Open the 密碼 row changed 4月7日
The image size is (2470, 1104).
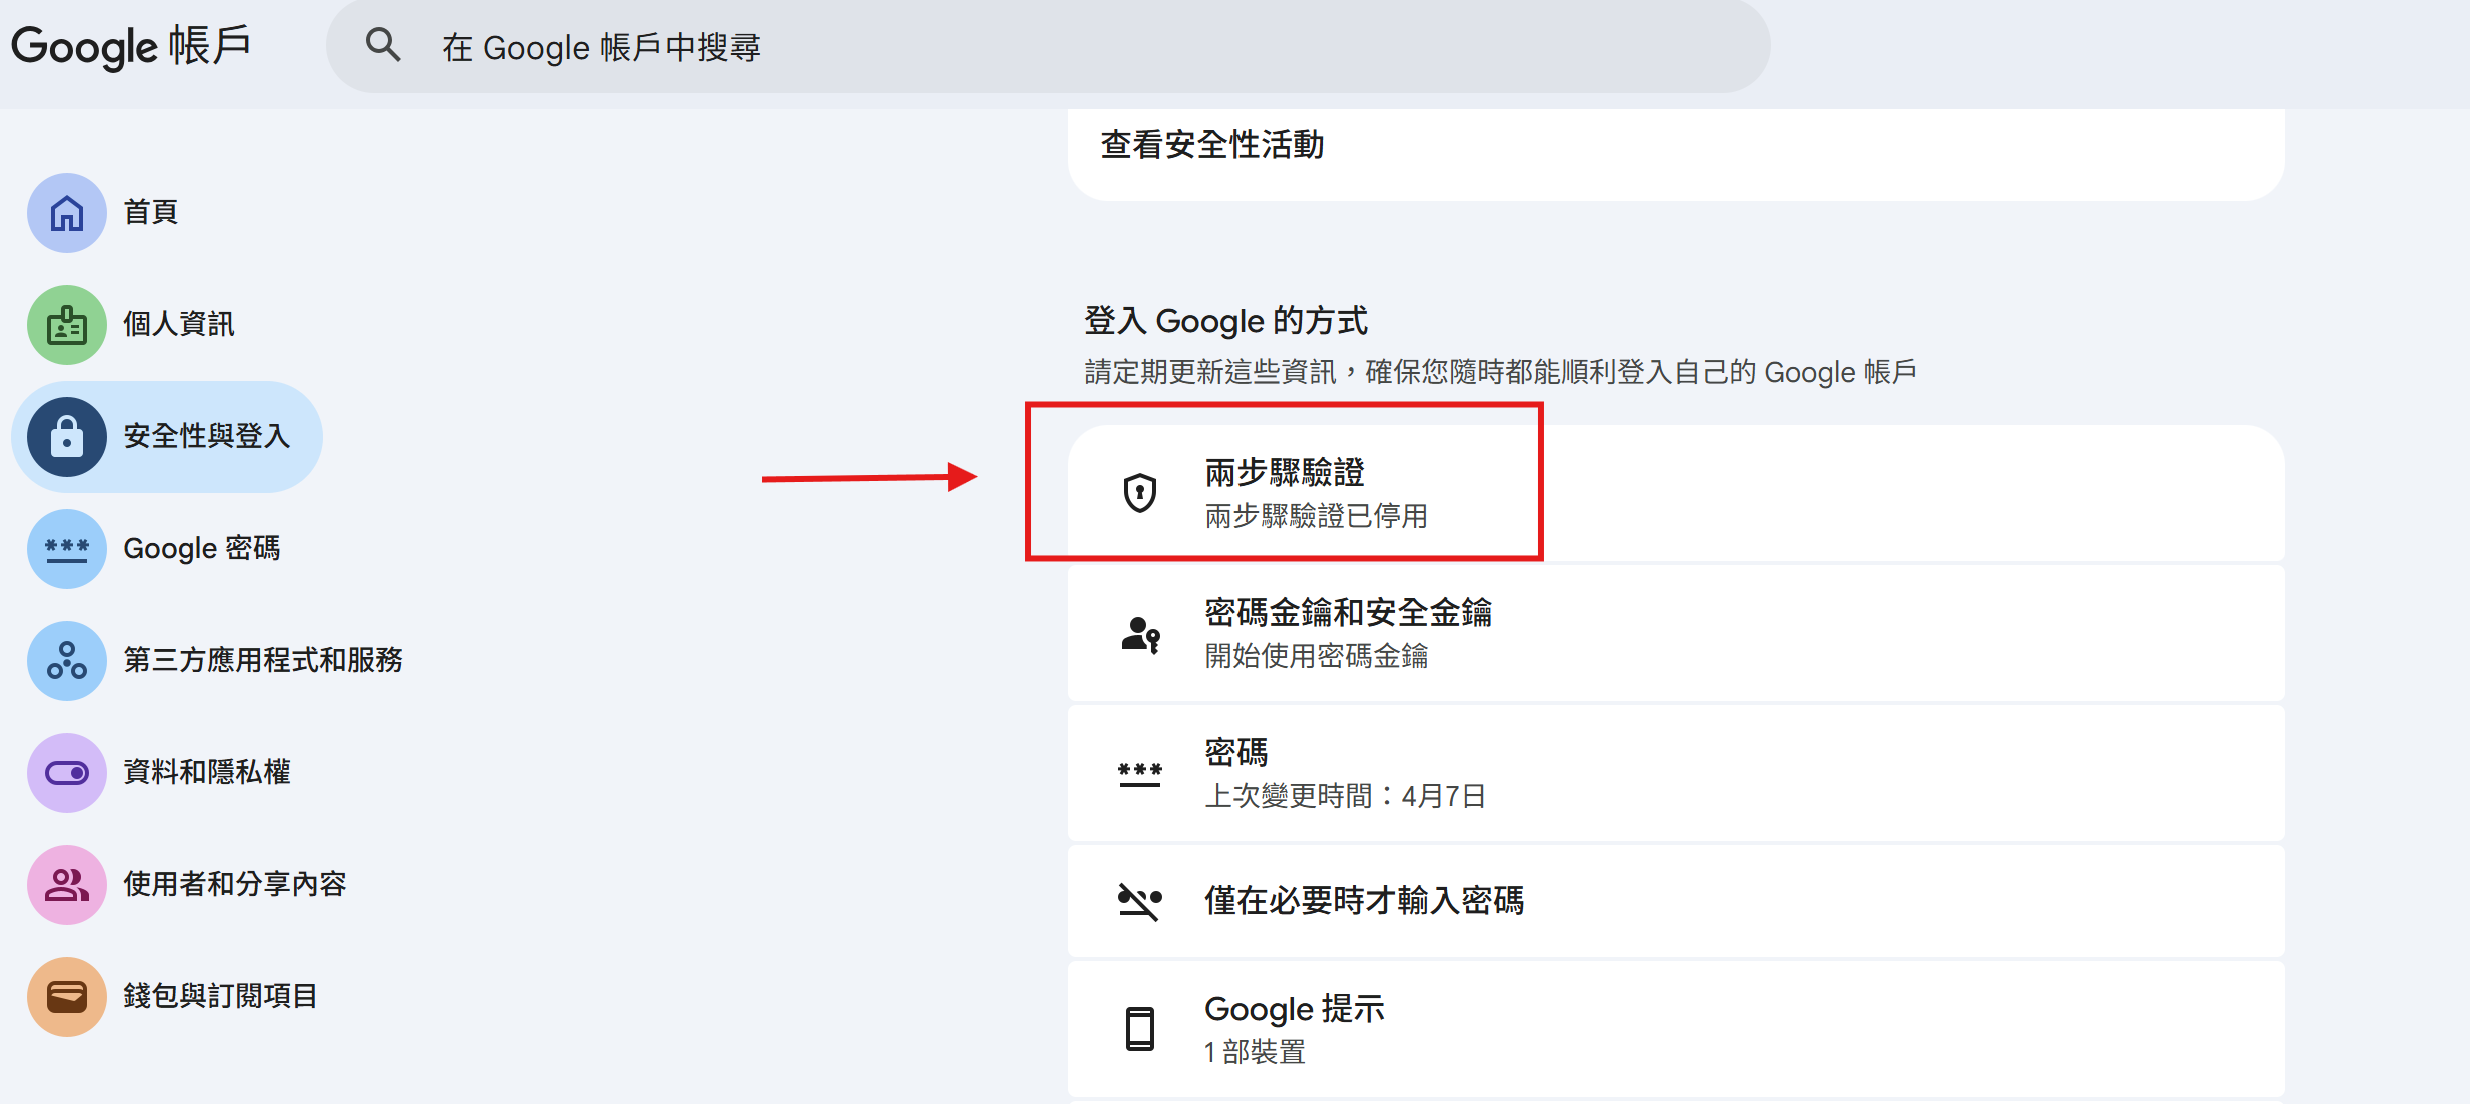pos(1344,774)
